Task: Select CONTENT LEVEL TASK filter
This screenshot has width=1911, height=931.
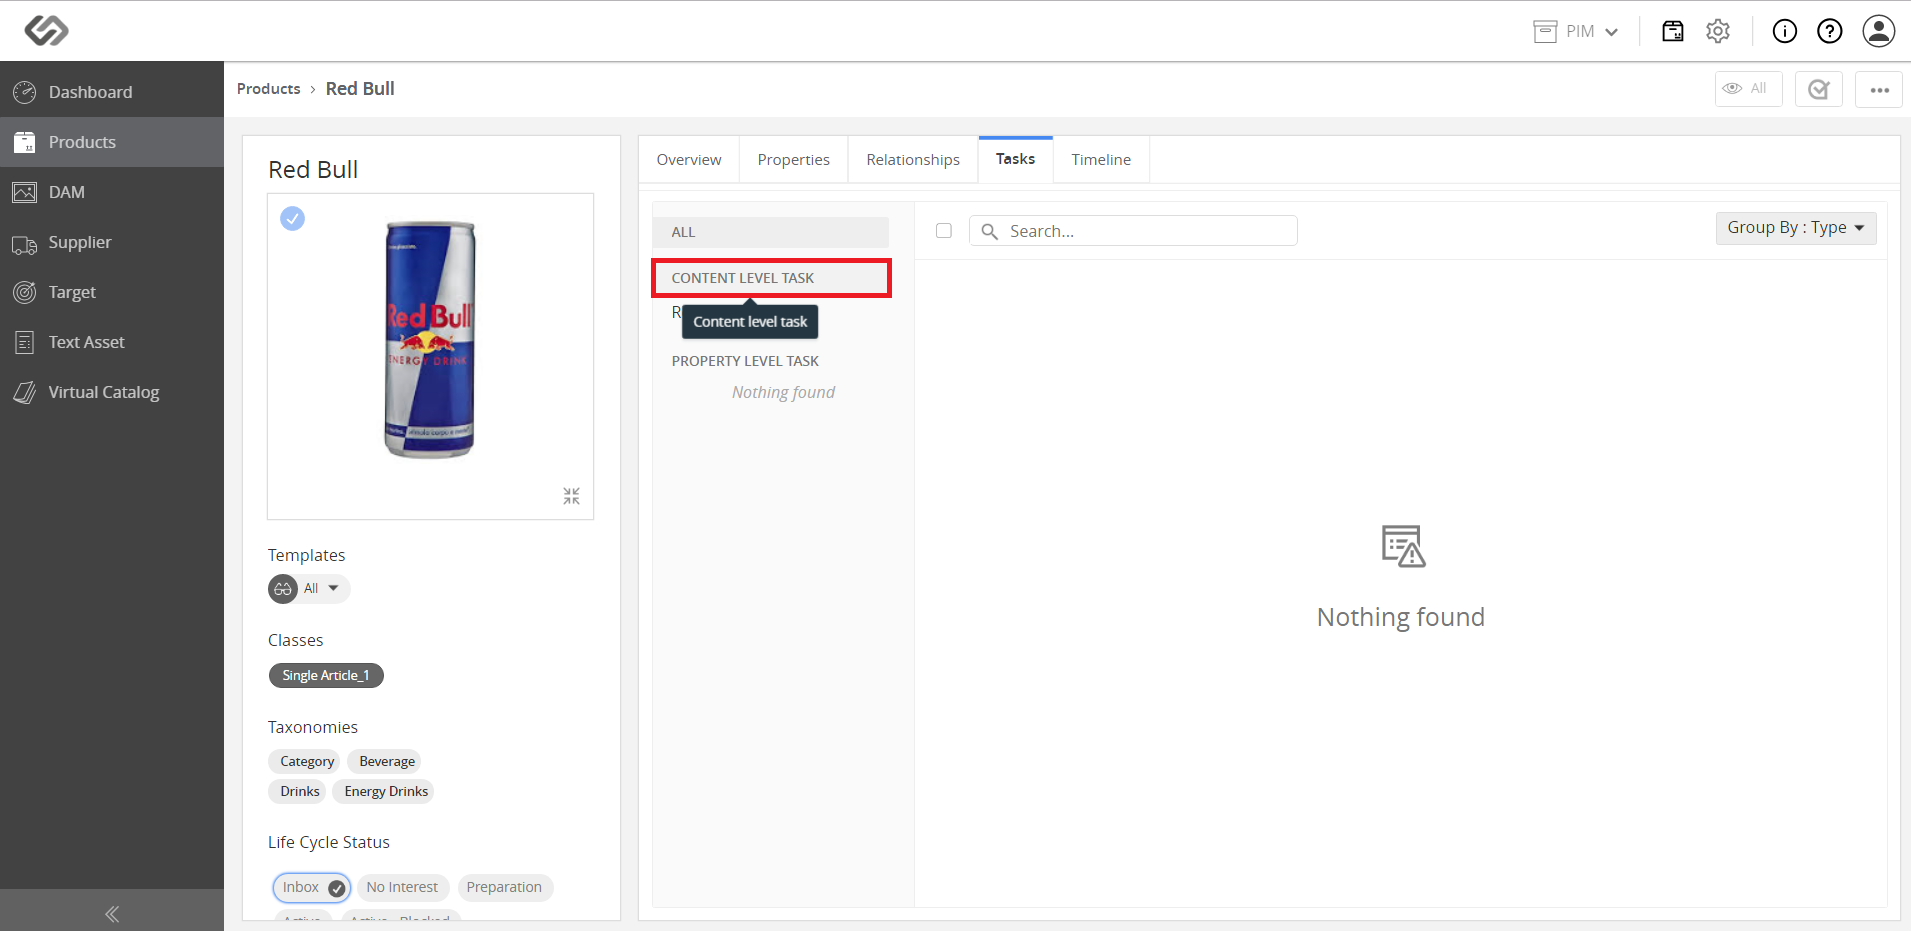Action: pyautogui.click(x=771, y=278)
